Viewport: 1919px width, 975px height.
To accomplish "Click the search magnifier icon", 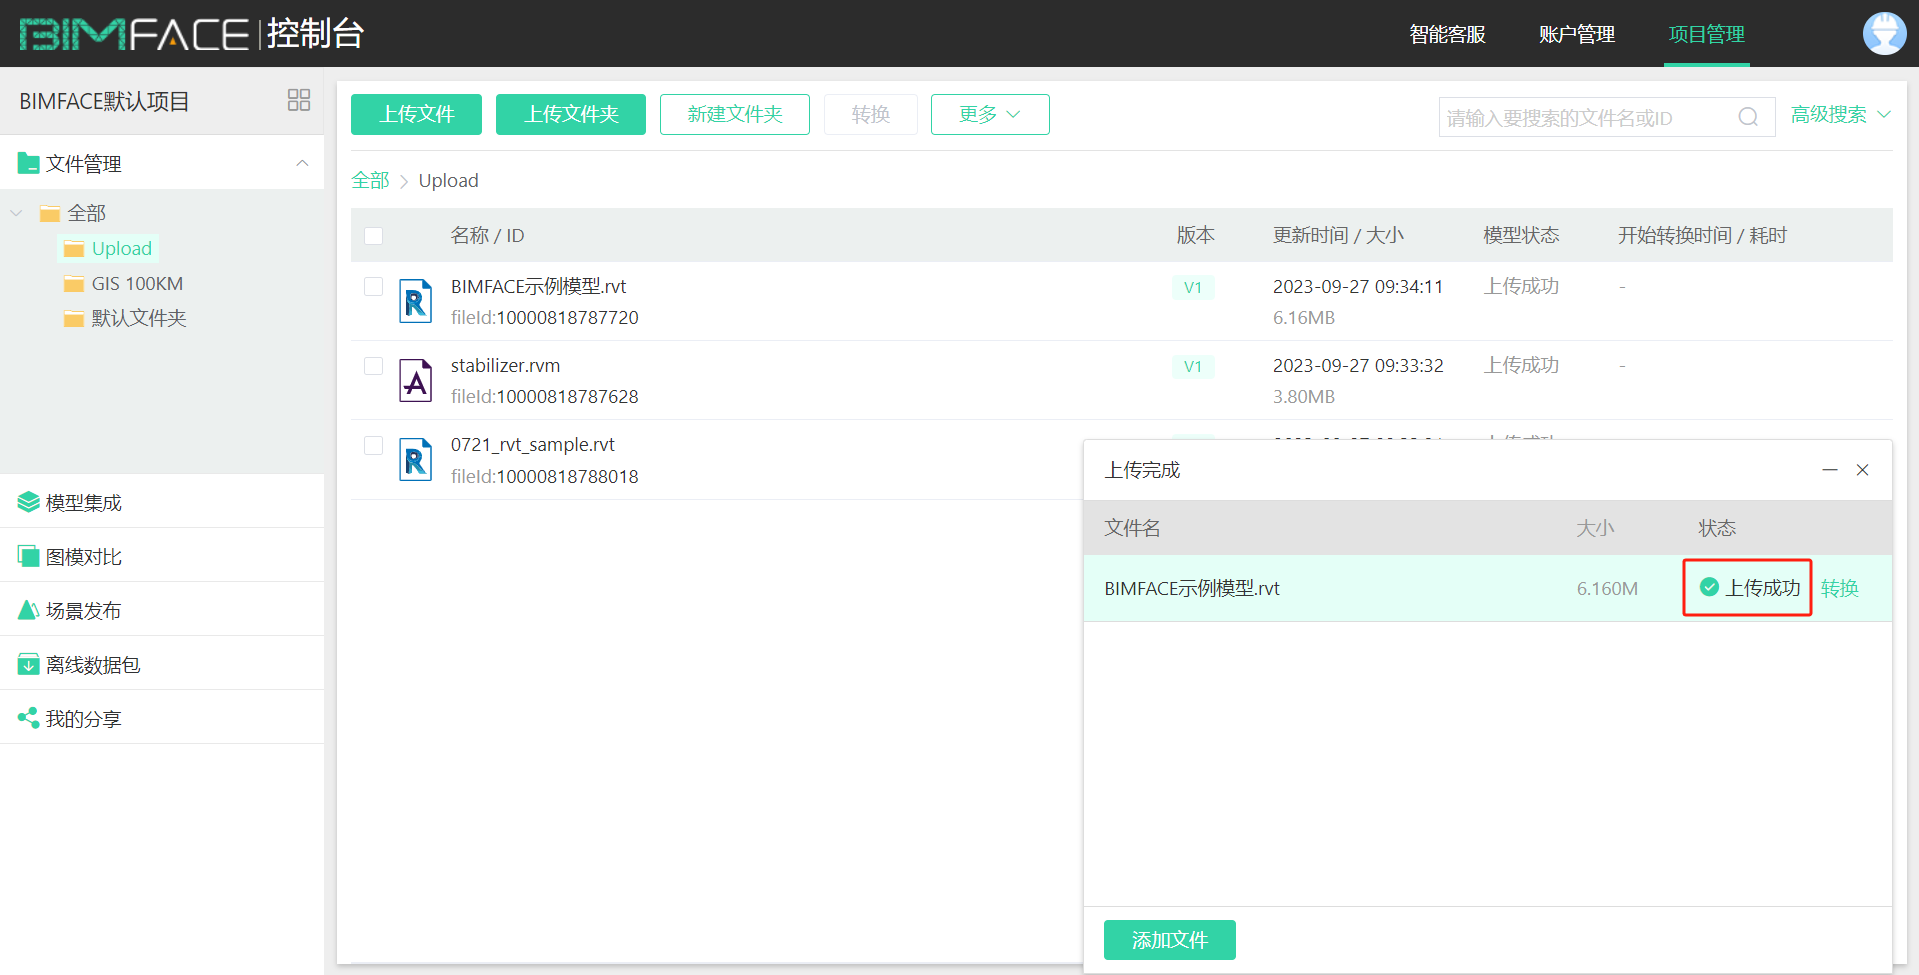I will pyautogui.click(x=1747, y=117).
